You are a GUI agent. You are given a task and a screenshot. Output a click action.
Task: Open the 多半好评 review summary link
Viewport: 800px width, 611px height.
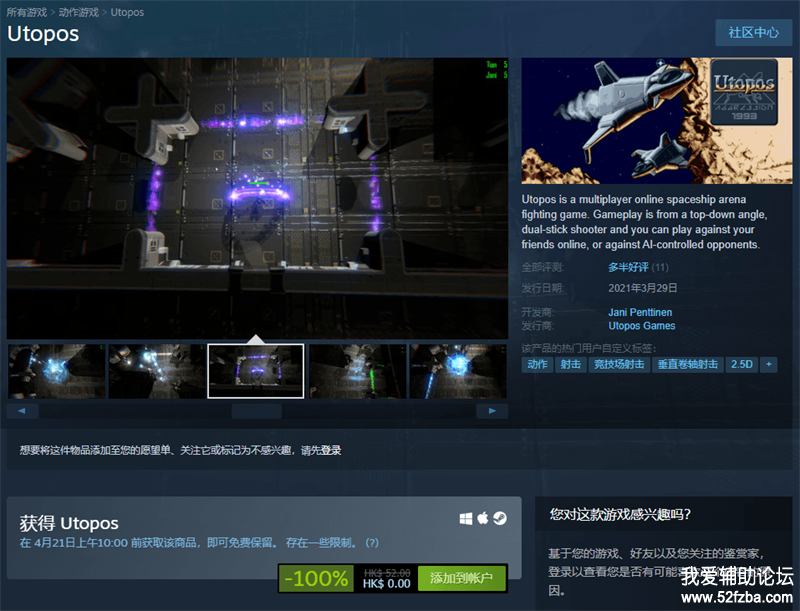click(x=628, y=267)
